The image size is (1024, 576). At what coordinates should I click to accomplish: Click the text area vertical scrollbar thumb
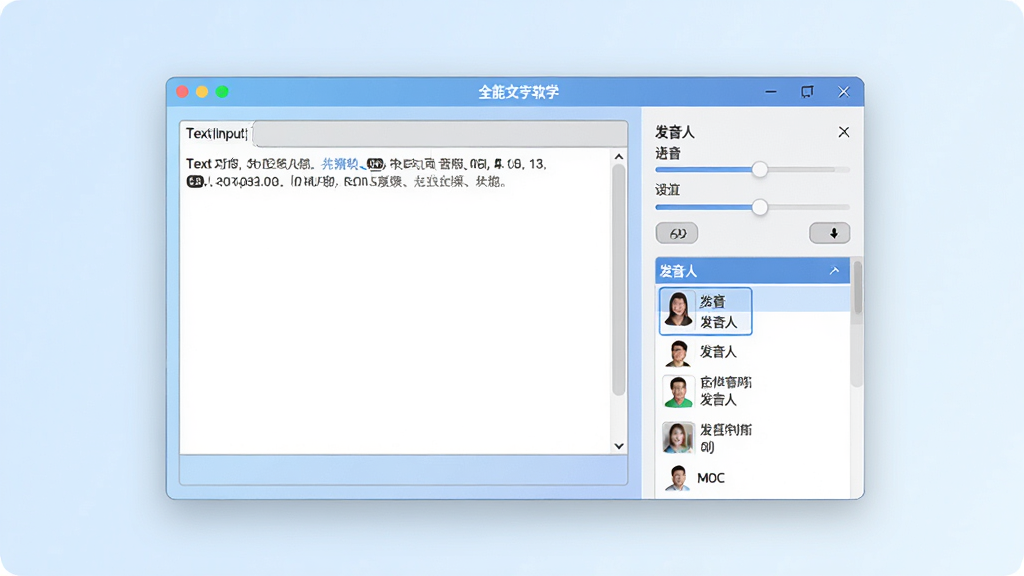pyautogui.click(x=619, y=280)
